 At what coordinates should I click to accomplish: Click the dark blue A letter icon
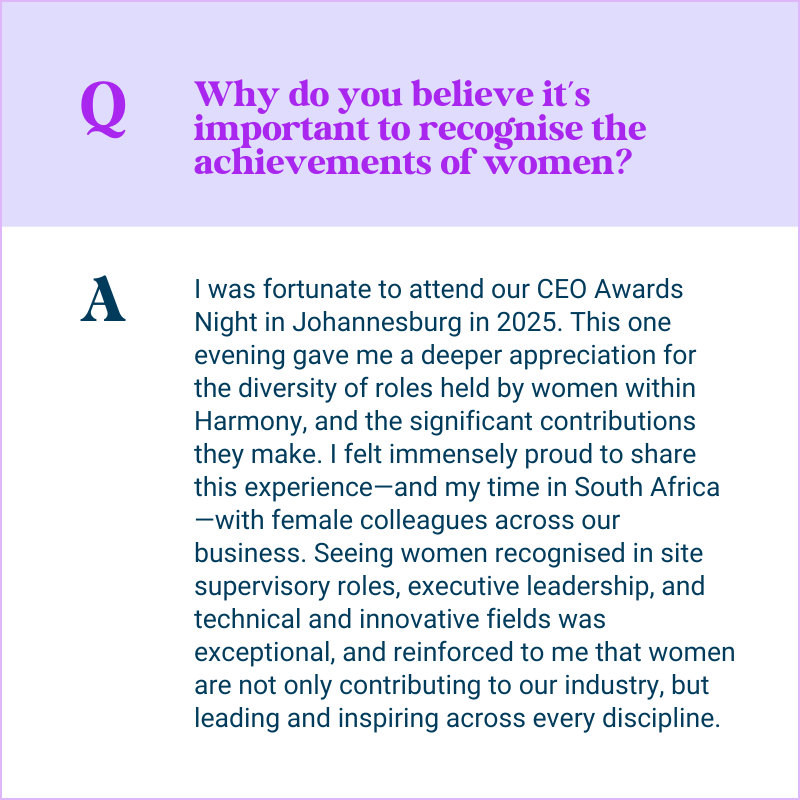coord(103,299)
